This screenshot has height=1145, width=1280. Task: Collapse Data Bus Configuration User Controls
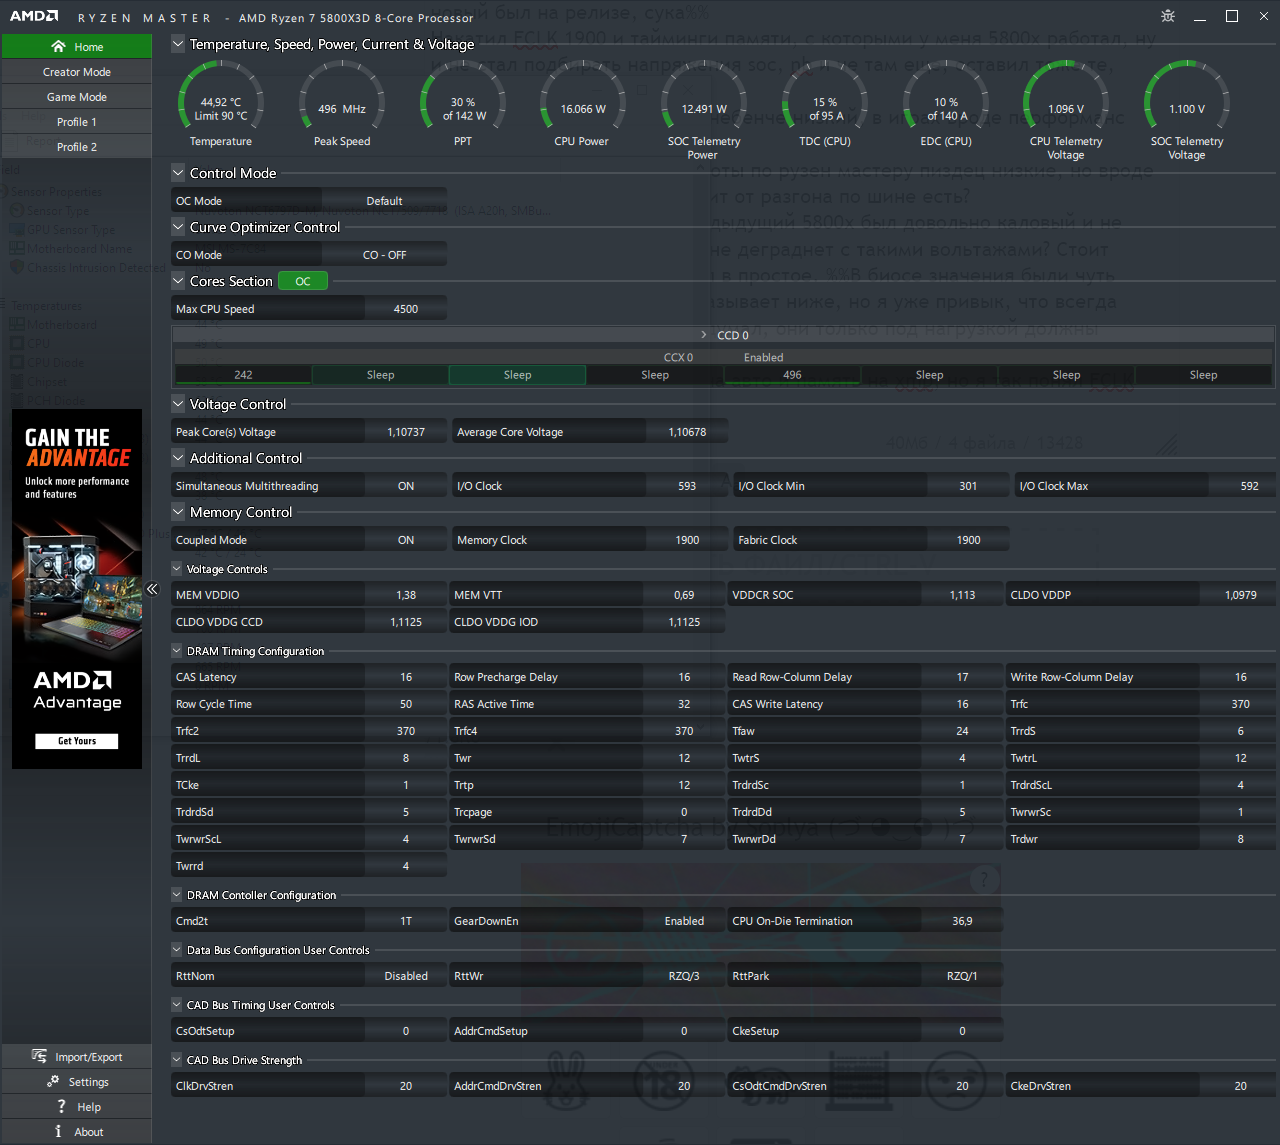pyautogui.click(x=177, y=949)
